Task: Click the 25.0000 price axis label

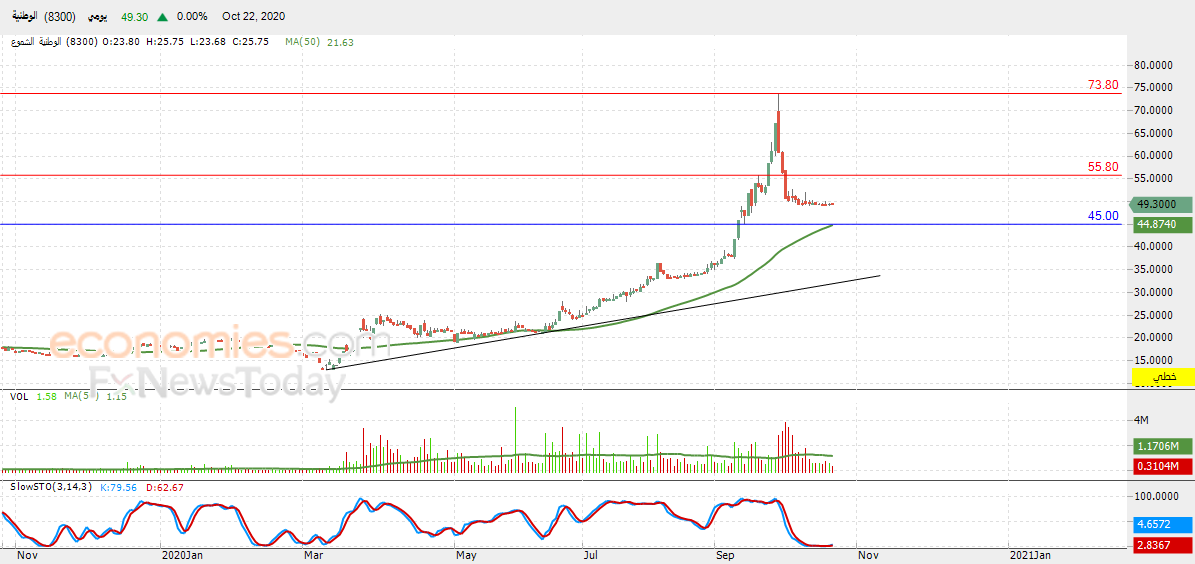Action: coord(1155,315)
